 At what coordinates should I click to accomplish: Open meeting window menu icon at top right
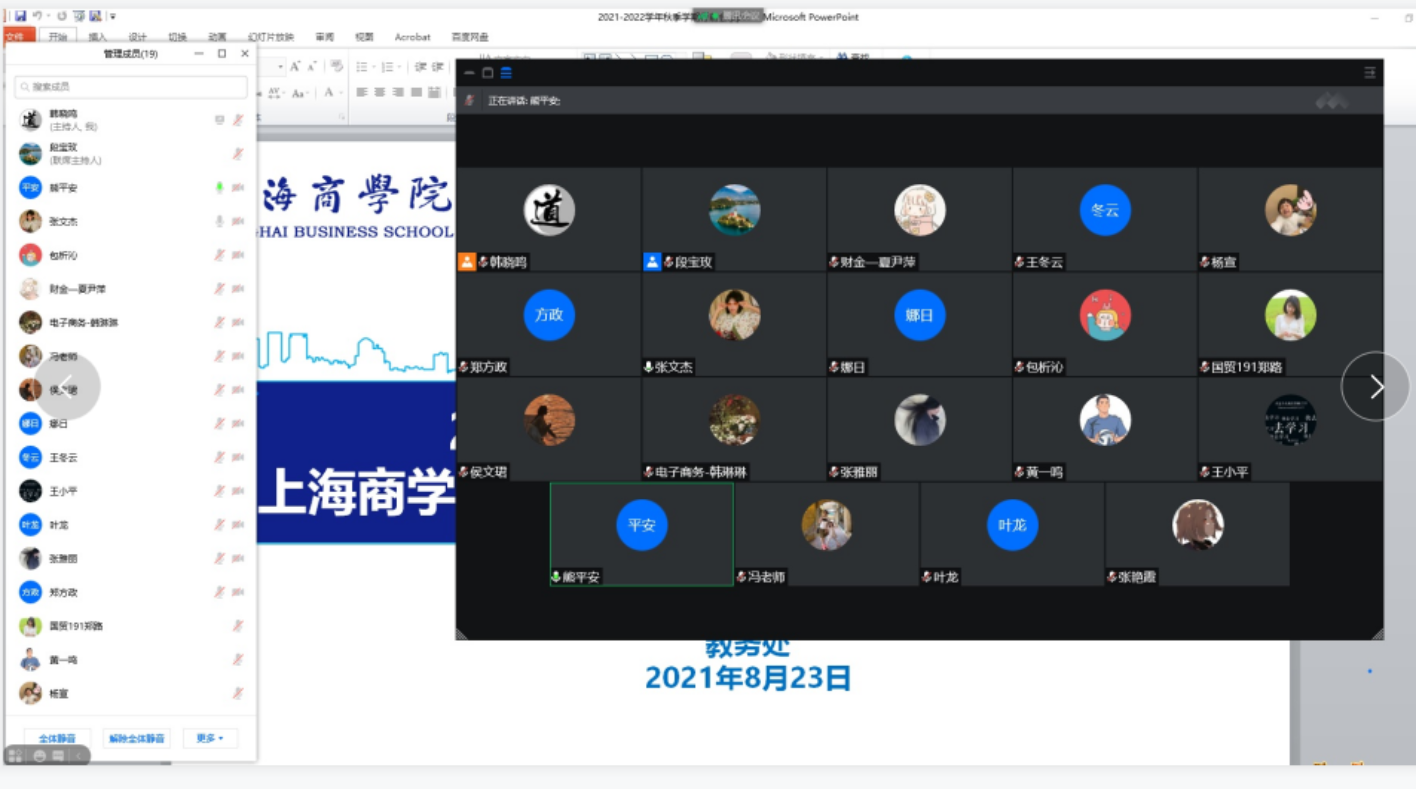tap(1369, 72)
